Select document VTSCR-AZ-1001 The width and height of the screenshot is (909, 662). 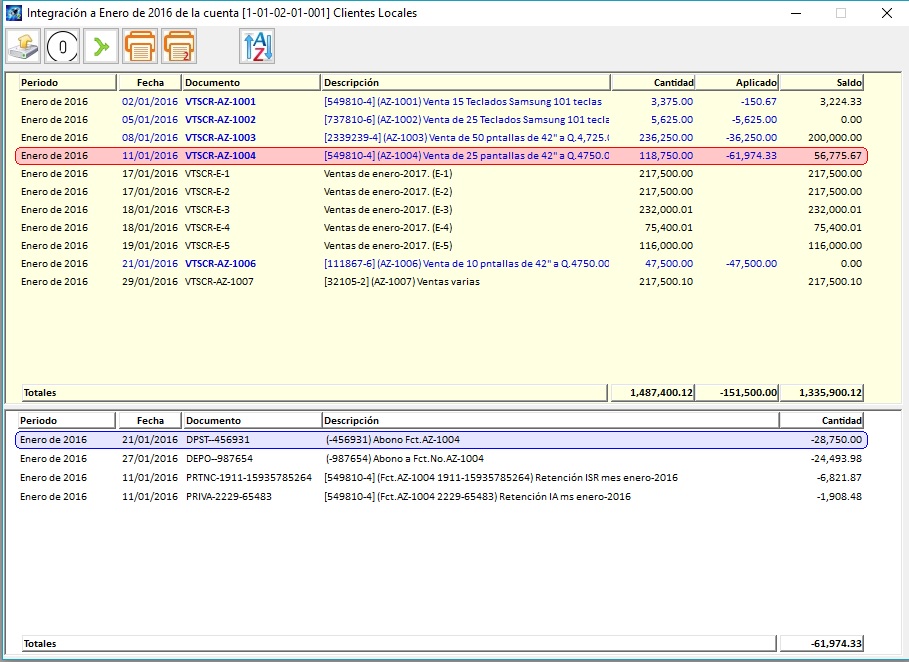(220, 101)
